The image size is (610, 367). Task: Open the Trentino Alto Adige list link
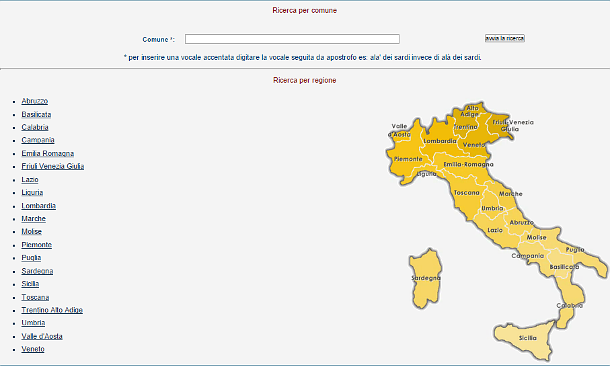tap(52, 310)
